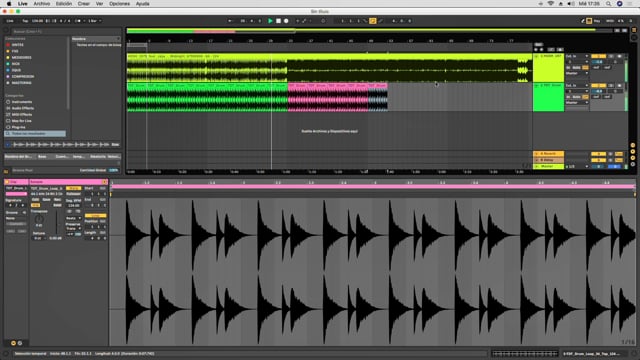Arm record on first audio track
Screen dimensions: 640x360
tap(619, 56)
